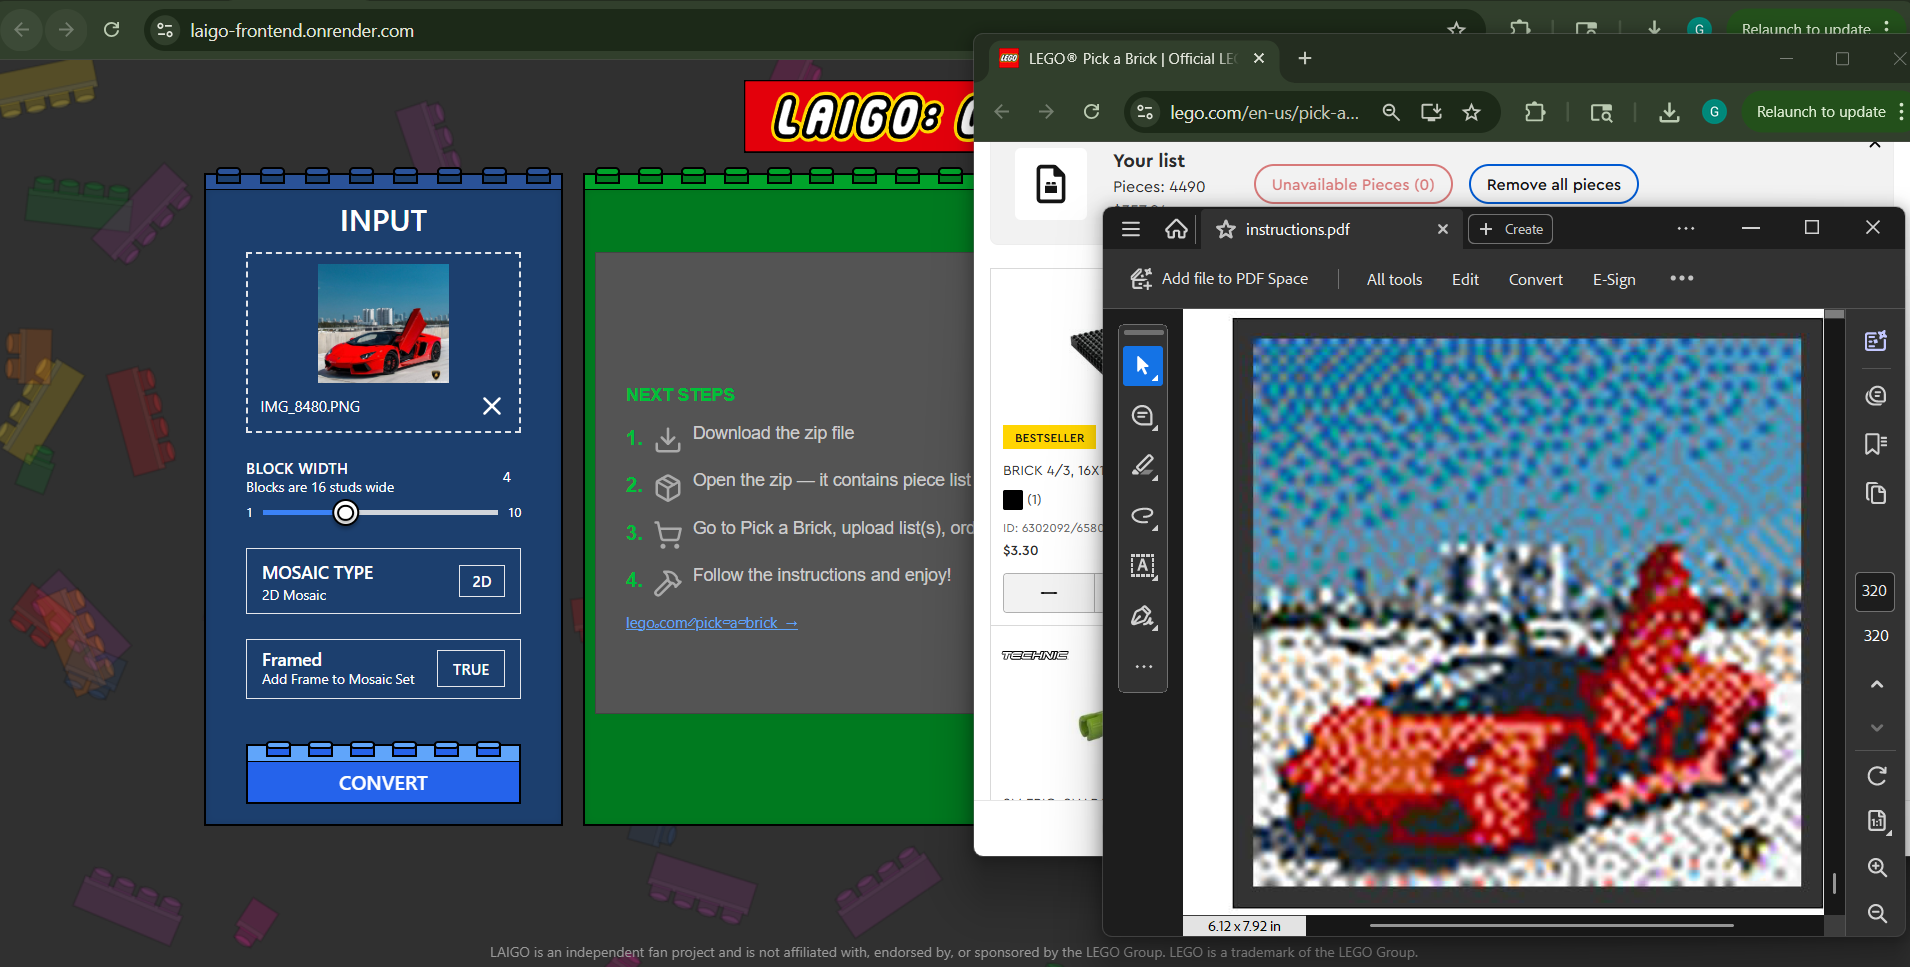Click Relaunch to update in LEGO window
The width and height of the screenshot is (1910, 967).
(x=1821, y=112)
